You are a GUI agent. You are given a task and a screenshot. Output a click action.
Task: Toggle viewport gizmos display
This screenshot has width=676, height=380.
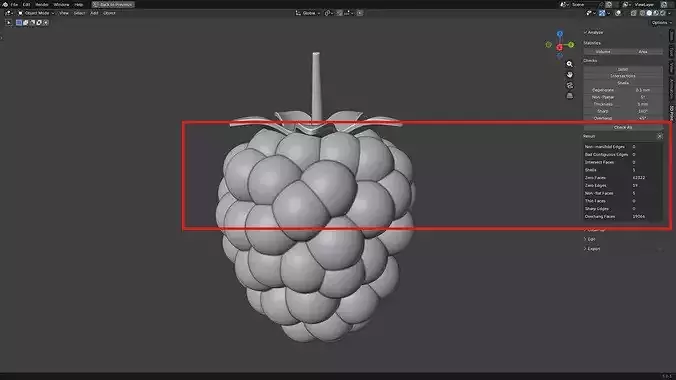pos(603,13)
